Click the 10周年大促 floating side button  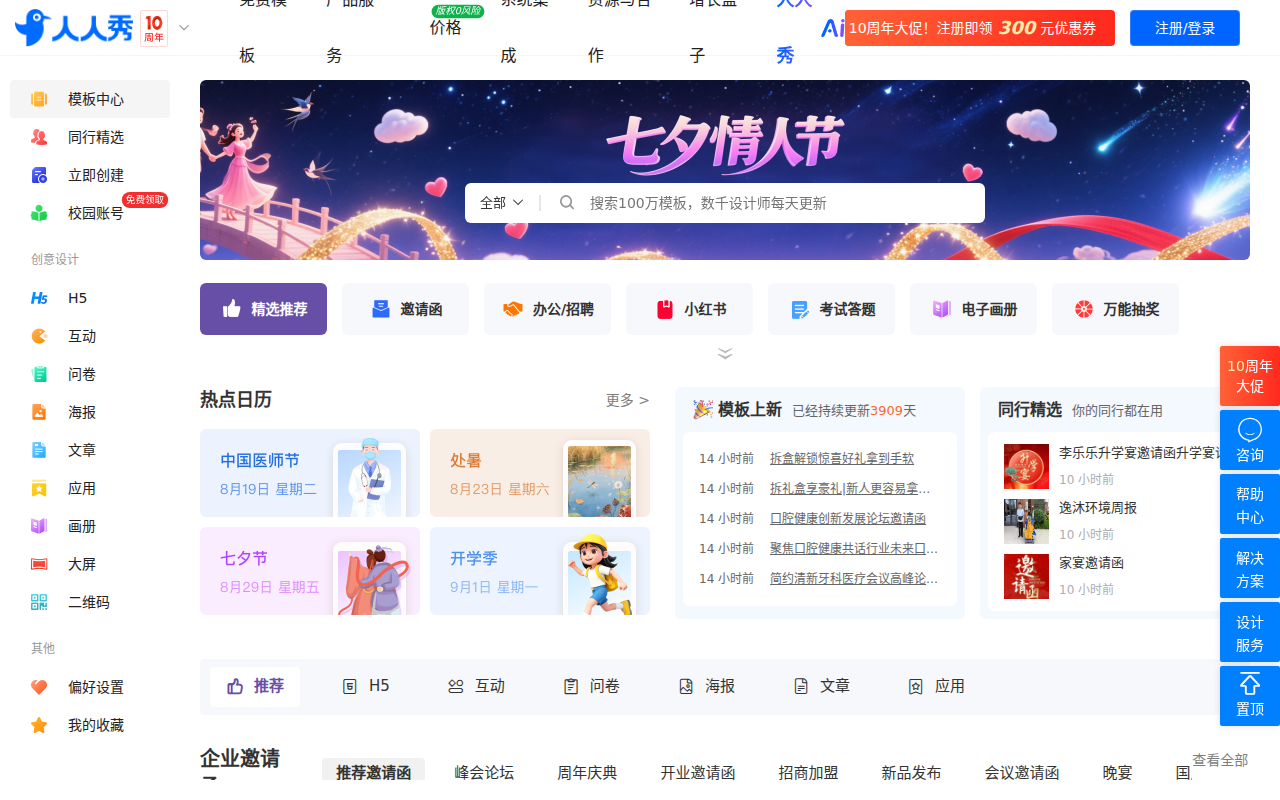(x=1250, y=376)
